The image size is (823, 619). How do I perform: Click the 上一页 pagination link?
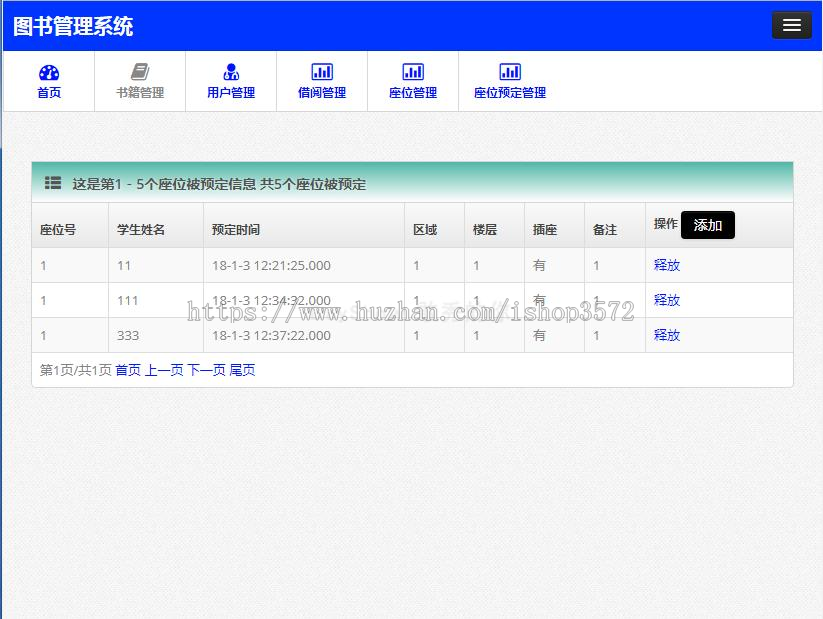click(x=164, y=370)
